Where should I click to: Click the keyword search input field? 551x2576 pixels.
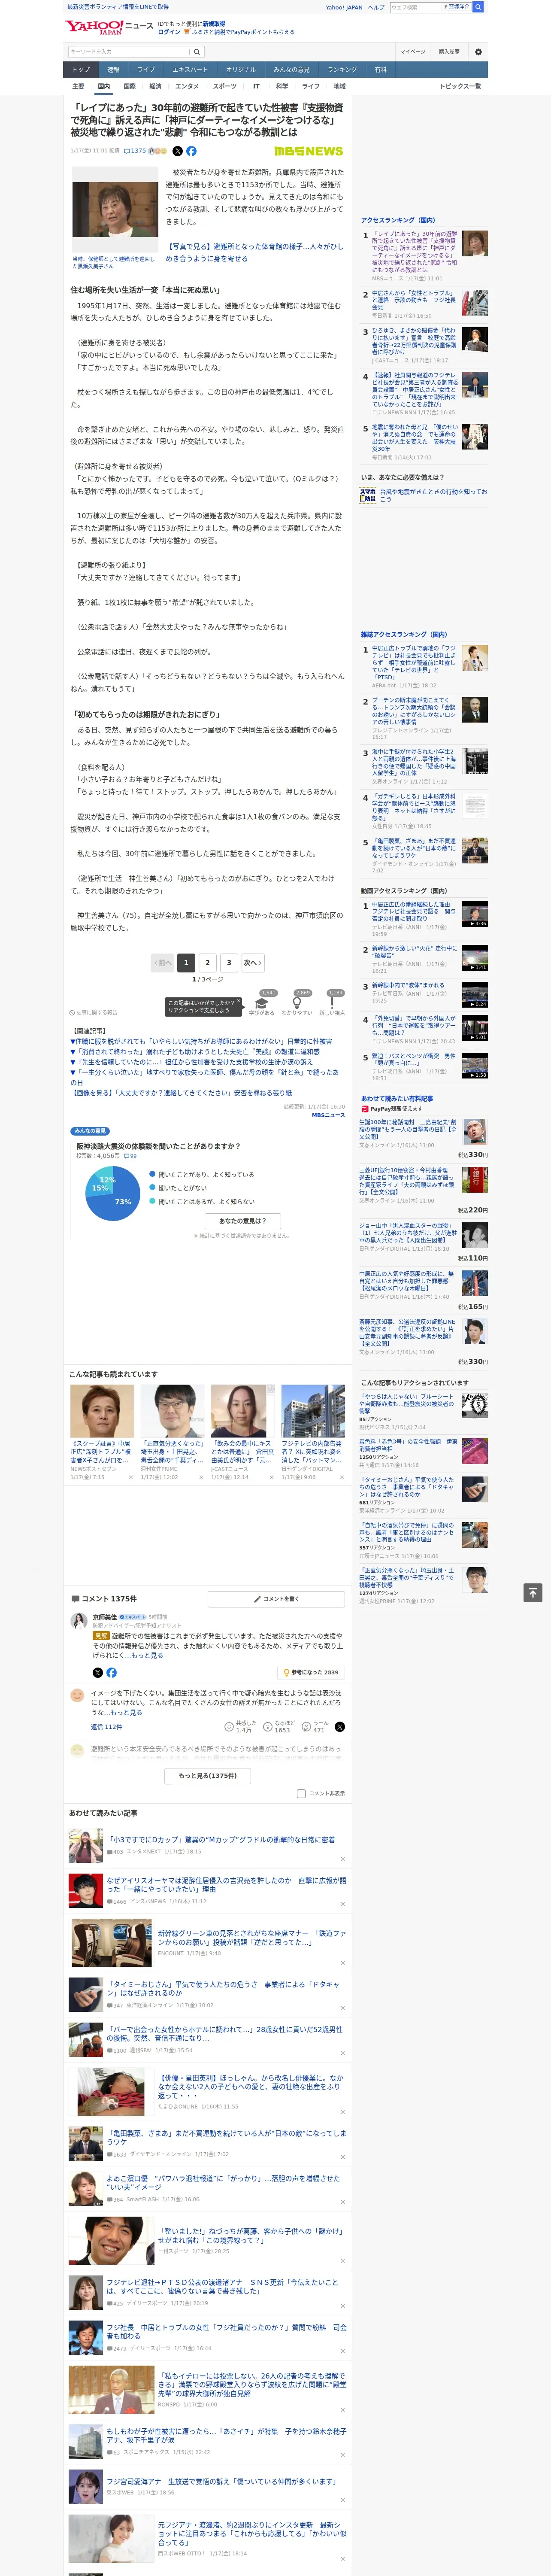click(x=129, y=52)
